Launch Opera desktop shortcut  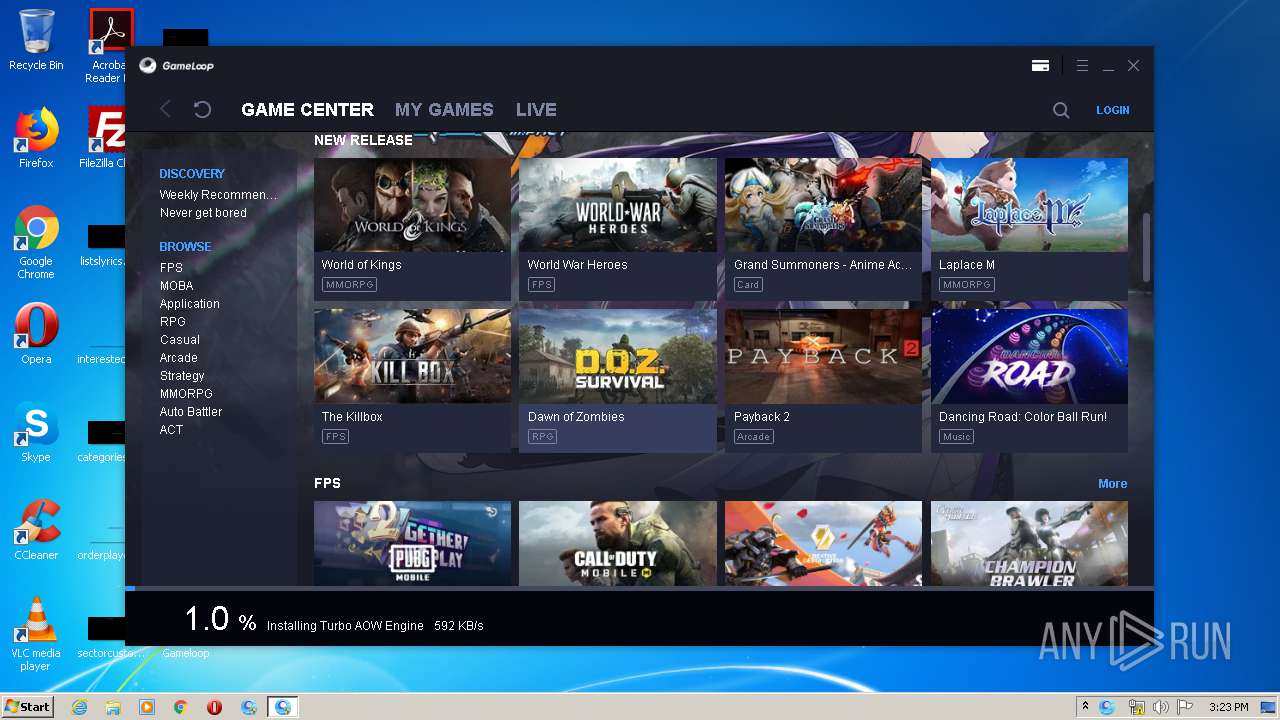click(36, 334)
